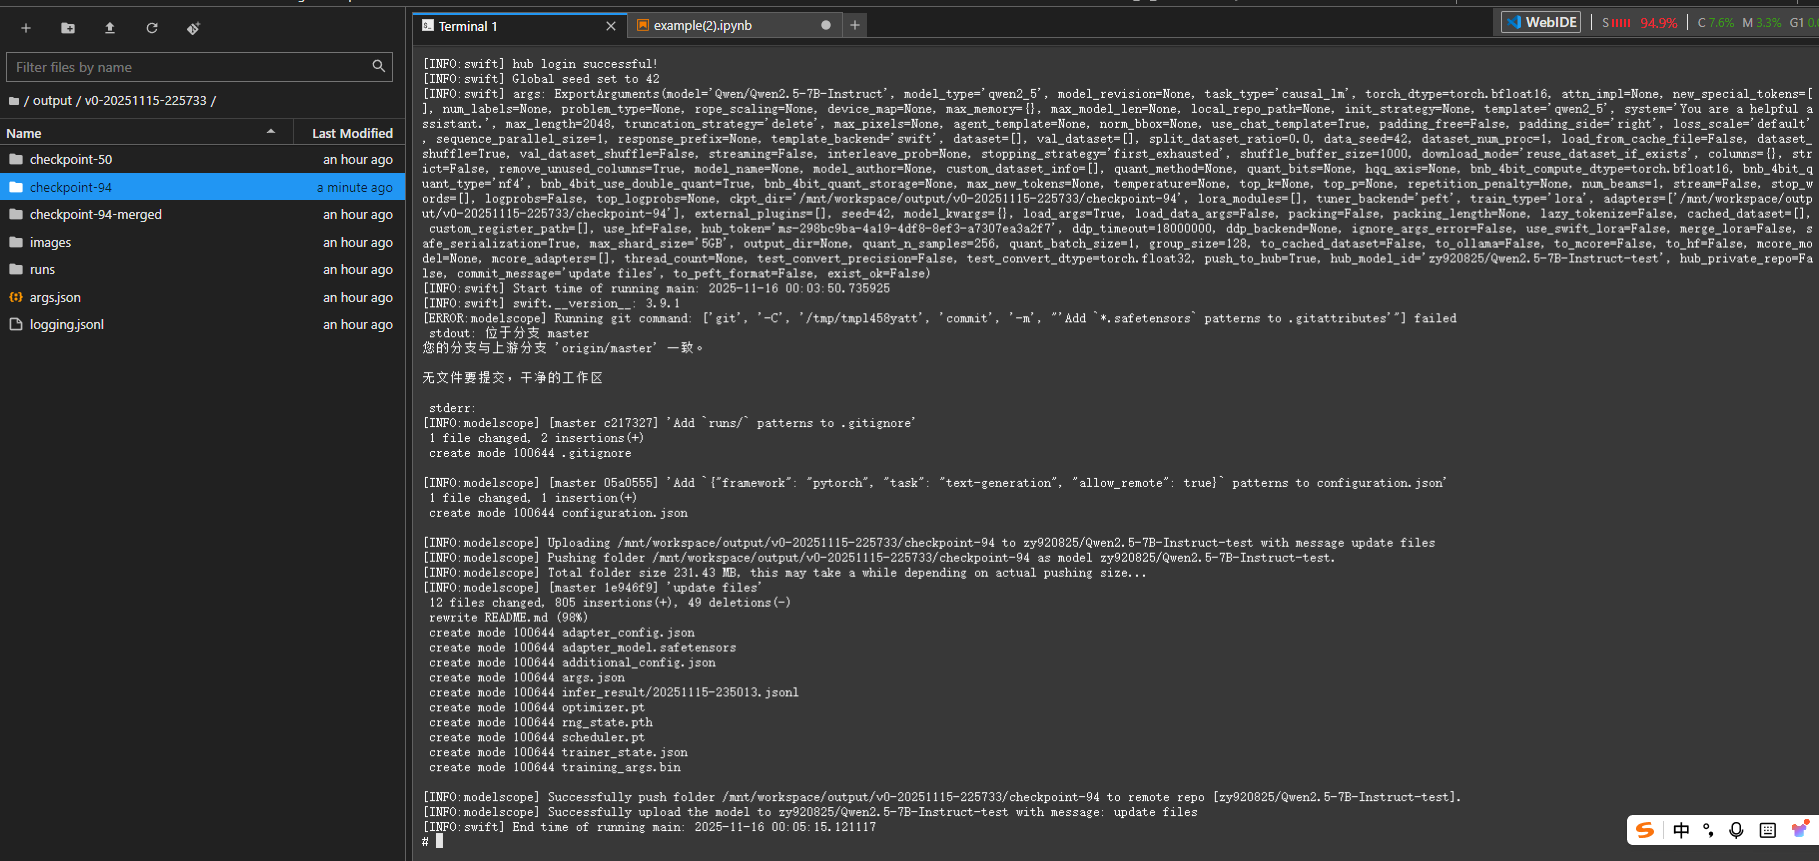Viewport: 1819px width, 861px height.
Task: Click the CPU usage 7.6% indicator
Action: click(x=1716, y=22)
